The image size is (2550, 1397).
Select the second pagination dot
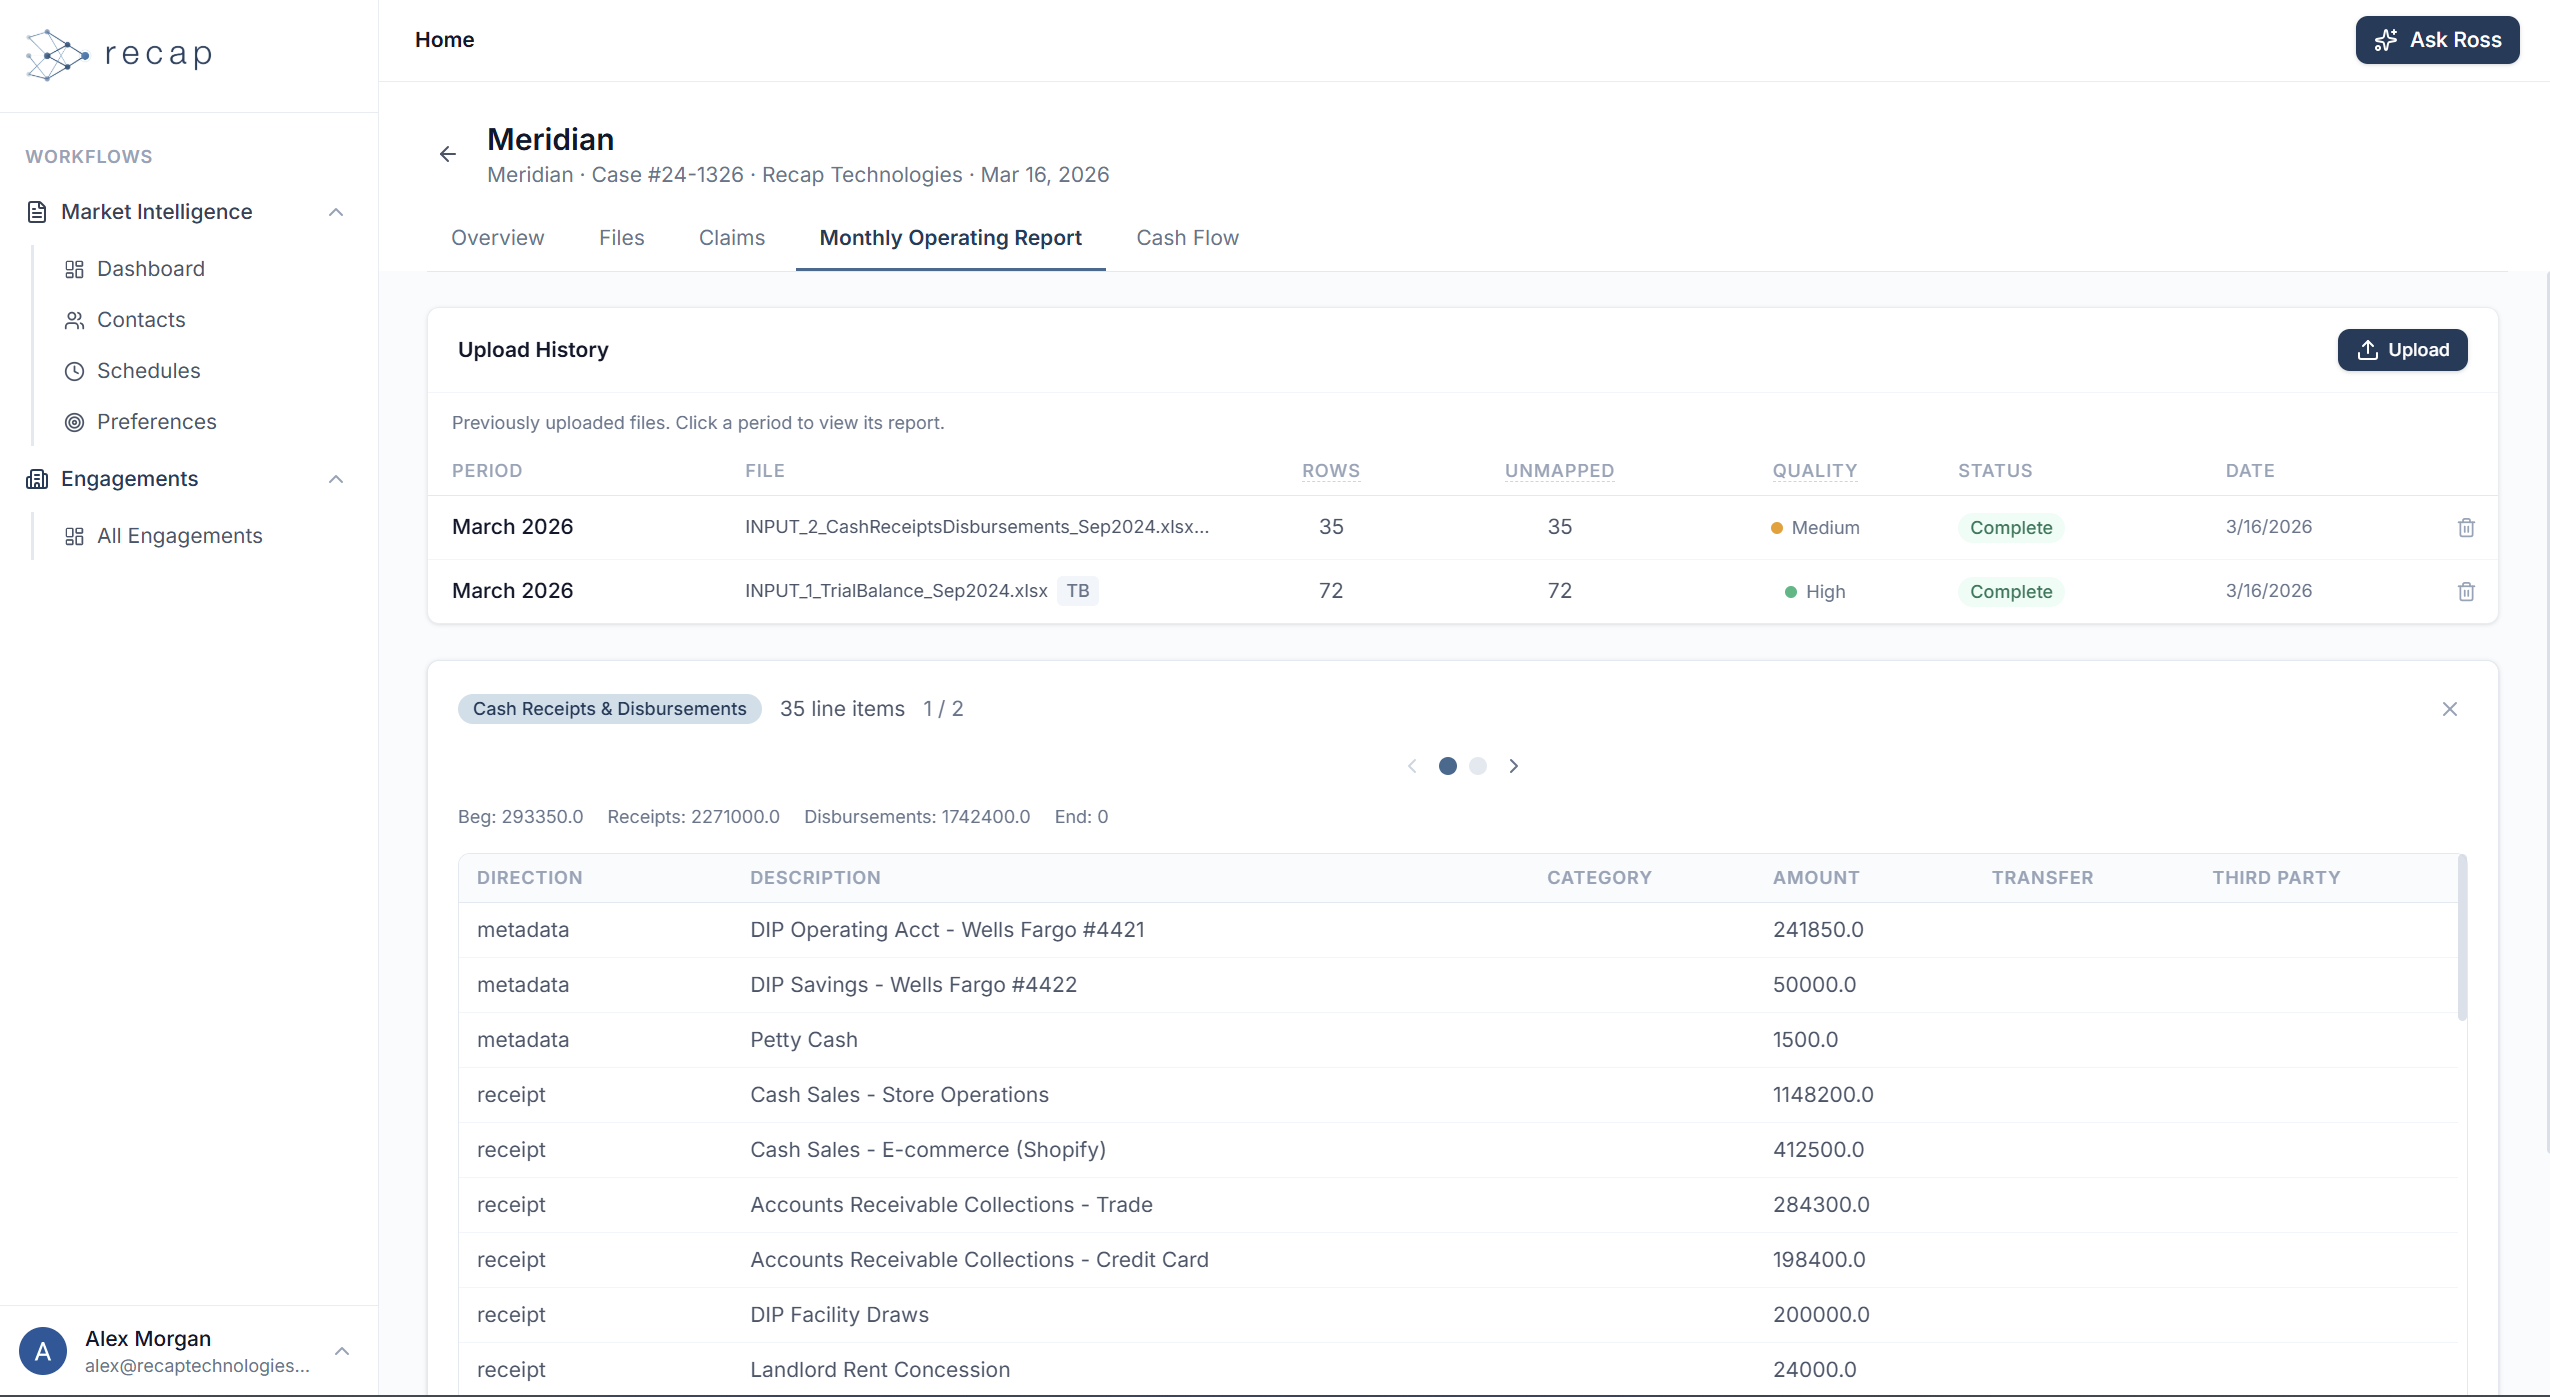pyautogui.click(x=1477, y=766)
